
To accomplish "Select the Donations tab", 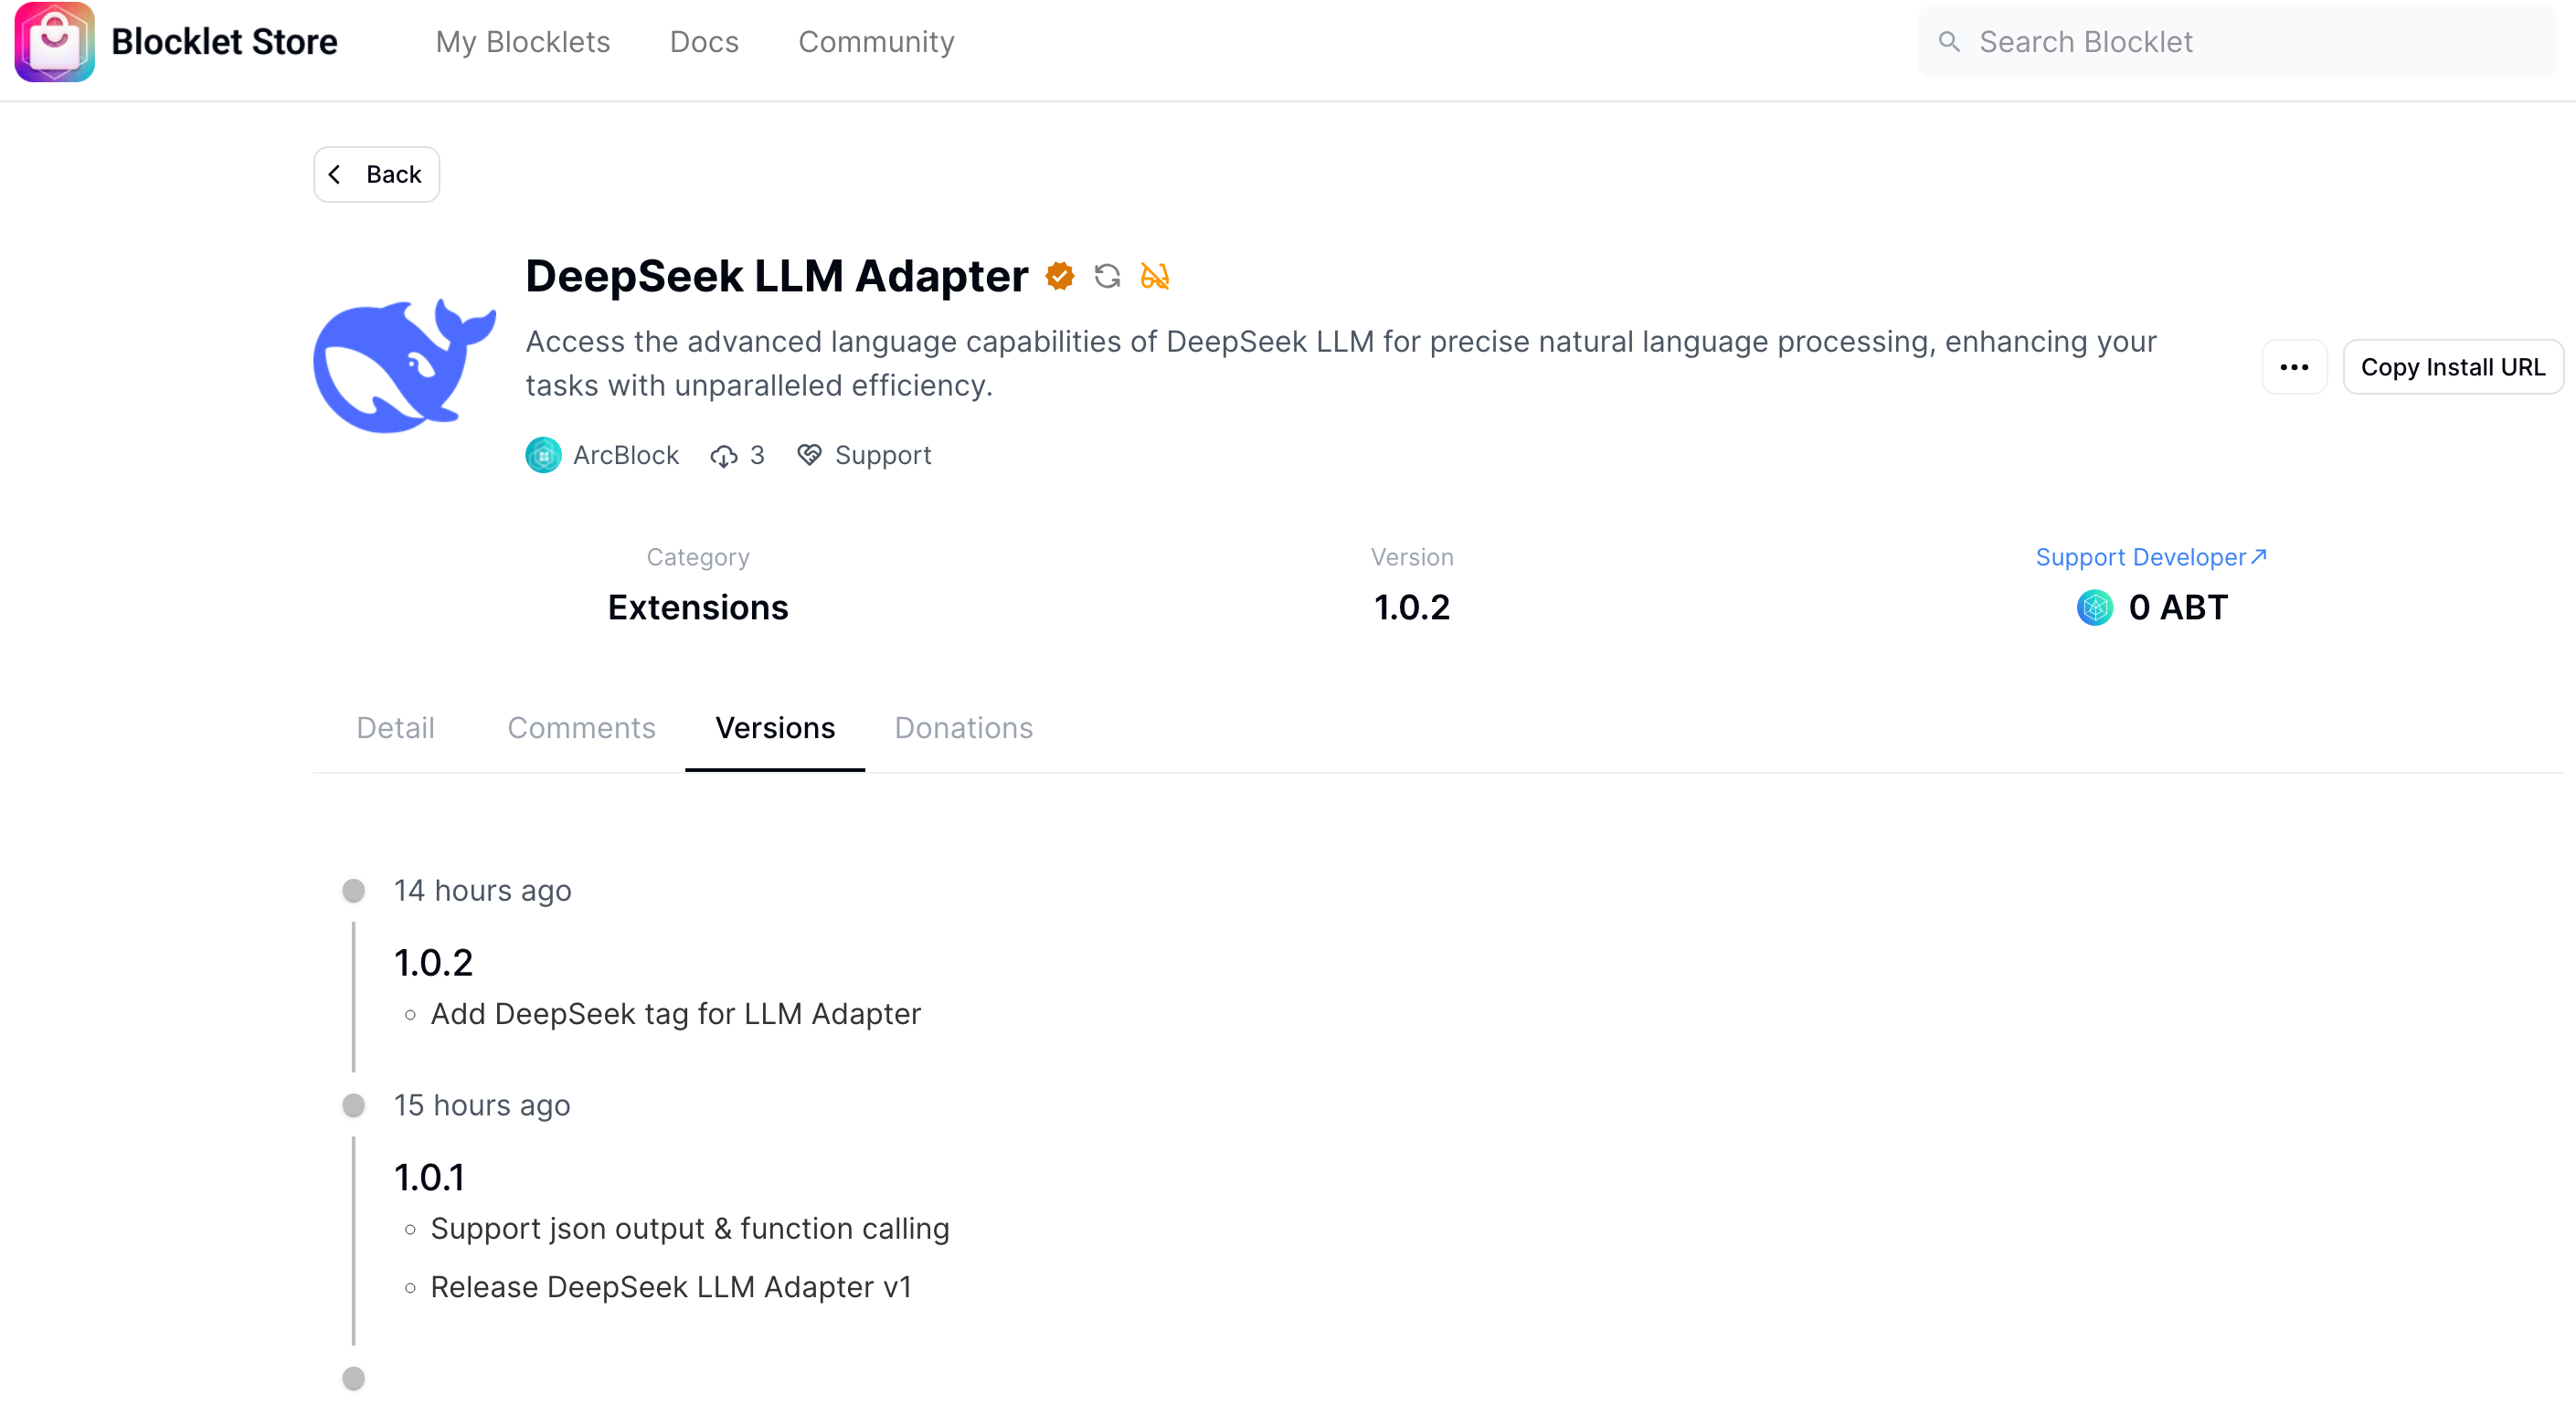I will tap(963, 727).
